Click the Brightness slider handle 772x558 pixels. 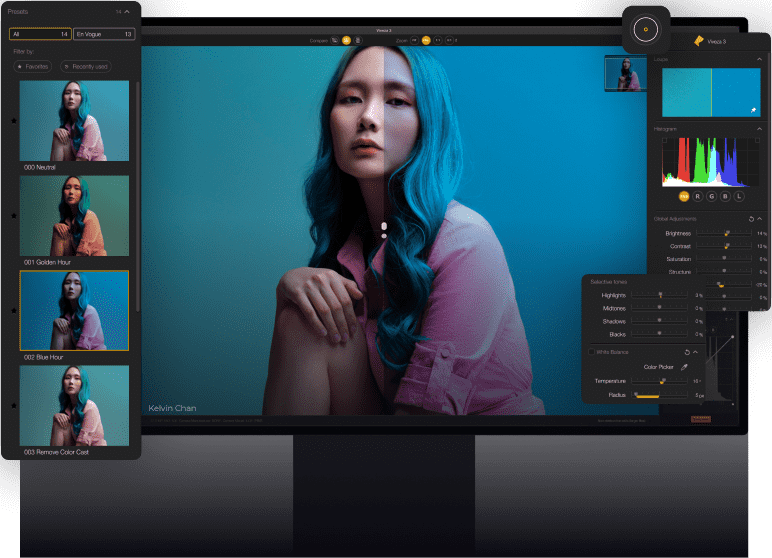tap(727, 233)
